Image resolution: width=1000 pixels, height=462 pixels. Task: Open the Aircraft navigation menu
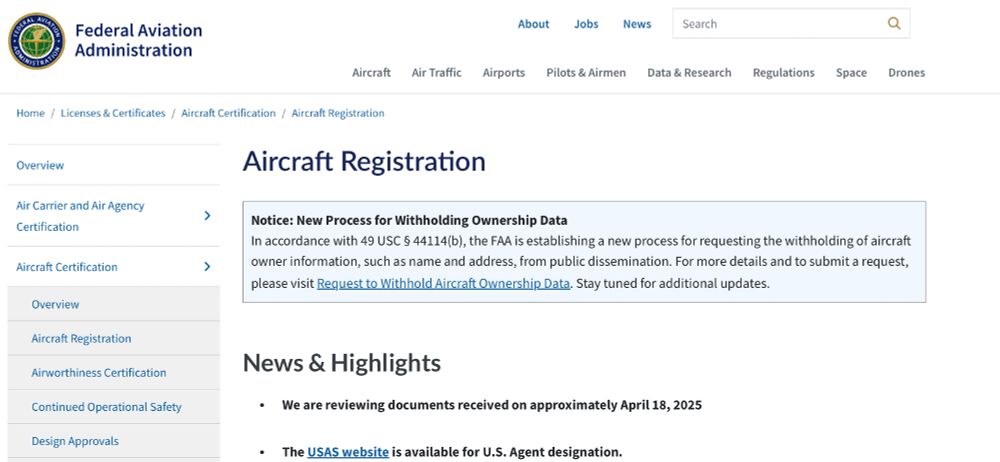tap(371, 73)
